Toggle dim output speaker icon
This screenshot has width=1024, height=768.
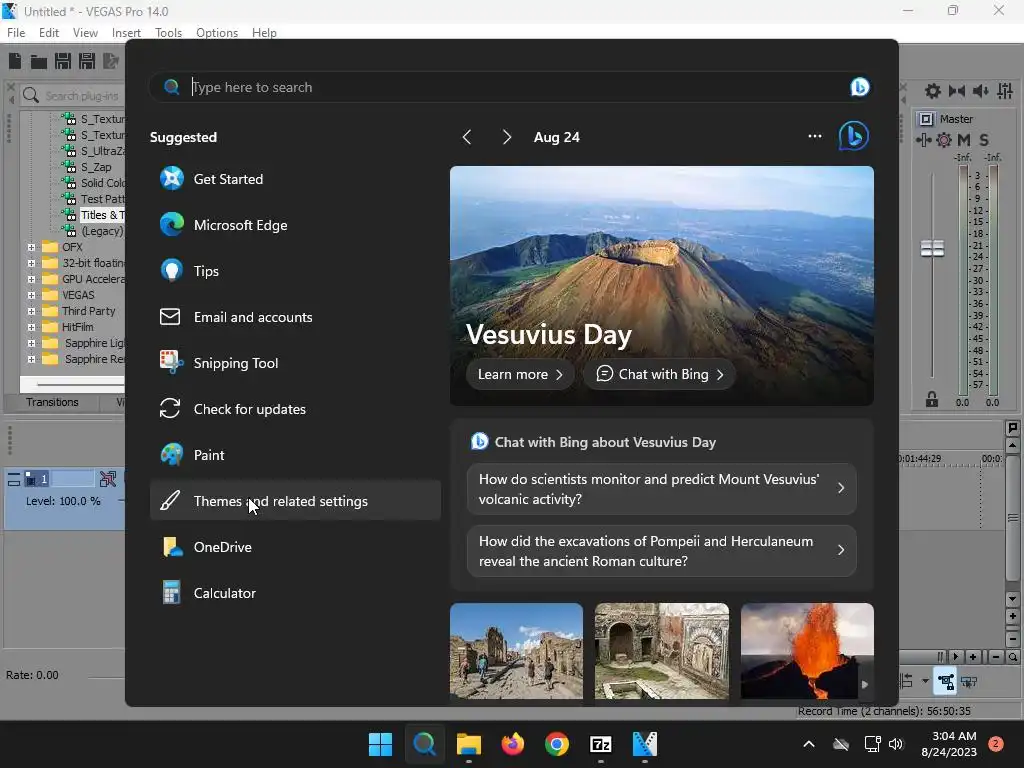point(980,91)
